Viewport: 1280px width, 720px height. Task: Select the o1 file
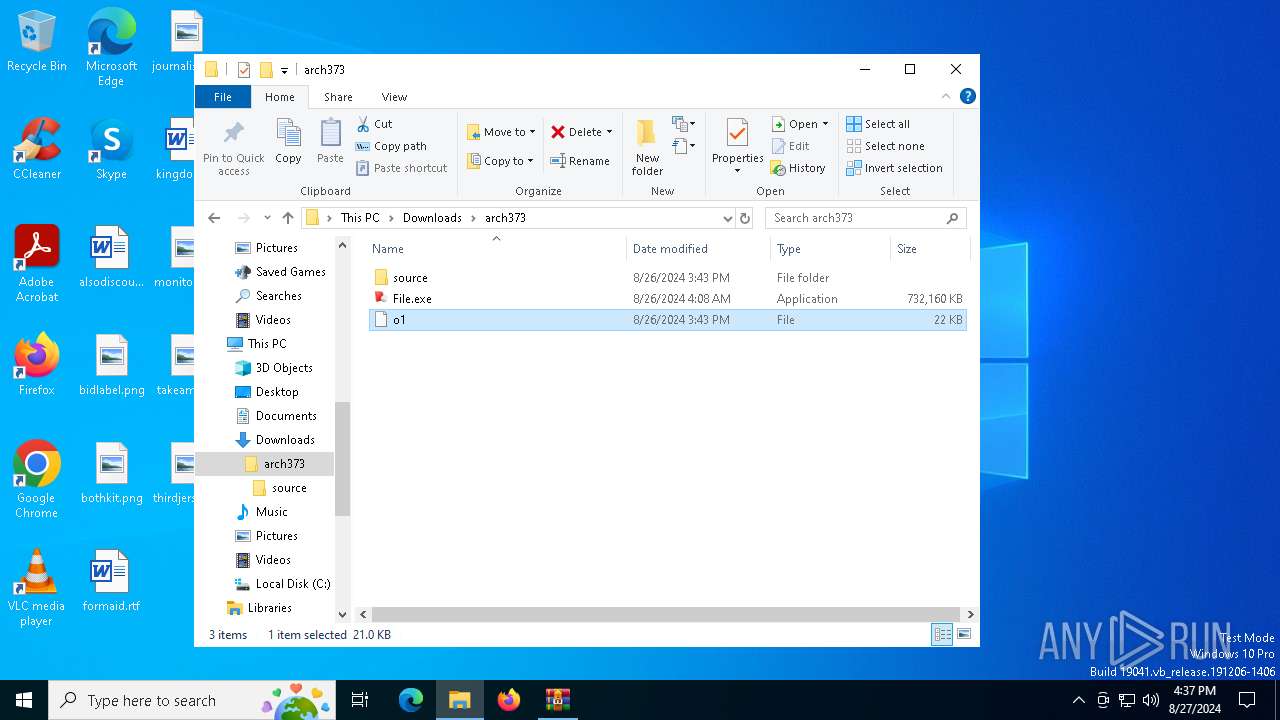click(x=667, y=320)
